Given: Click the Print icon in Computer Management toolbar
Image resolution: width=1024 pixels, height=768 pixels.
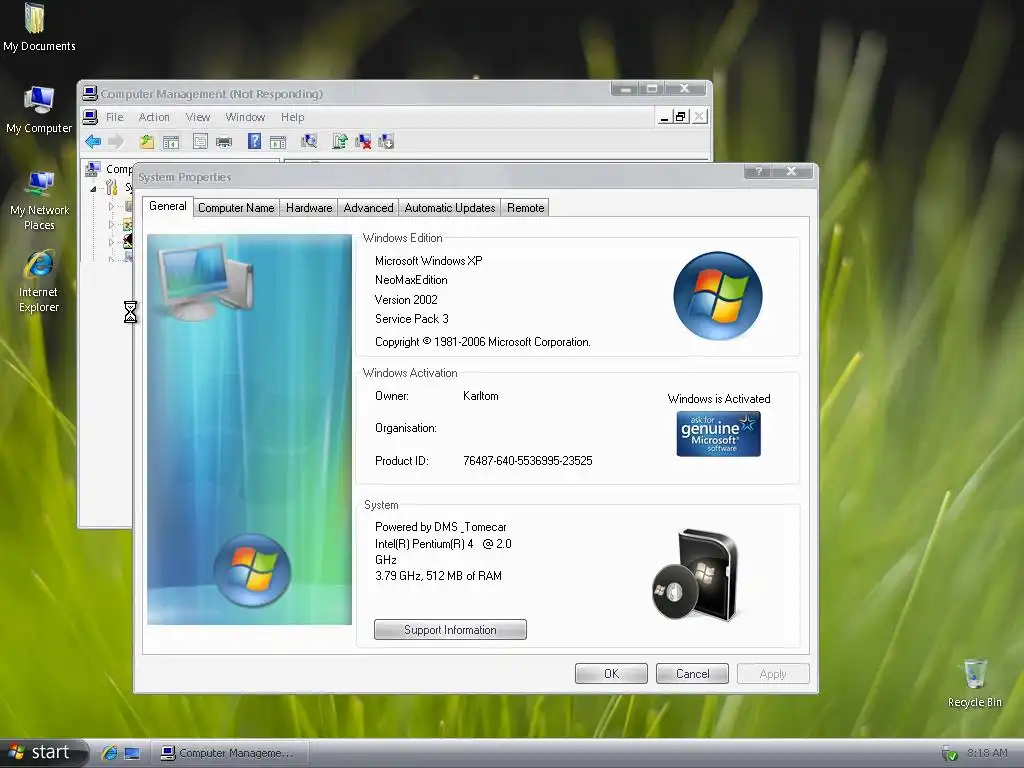Looking at the screenshot, I should coord(224,142).
